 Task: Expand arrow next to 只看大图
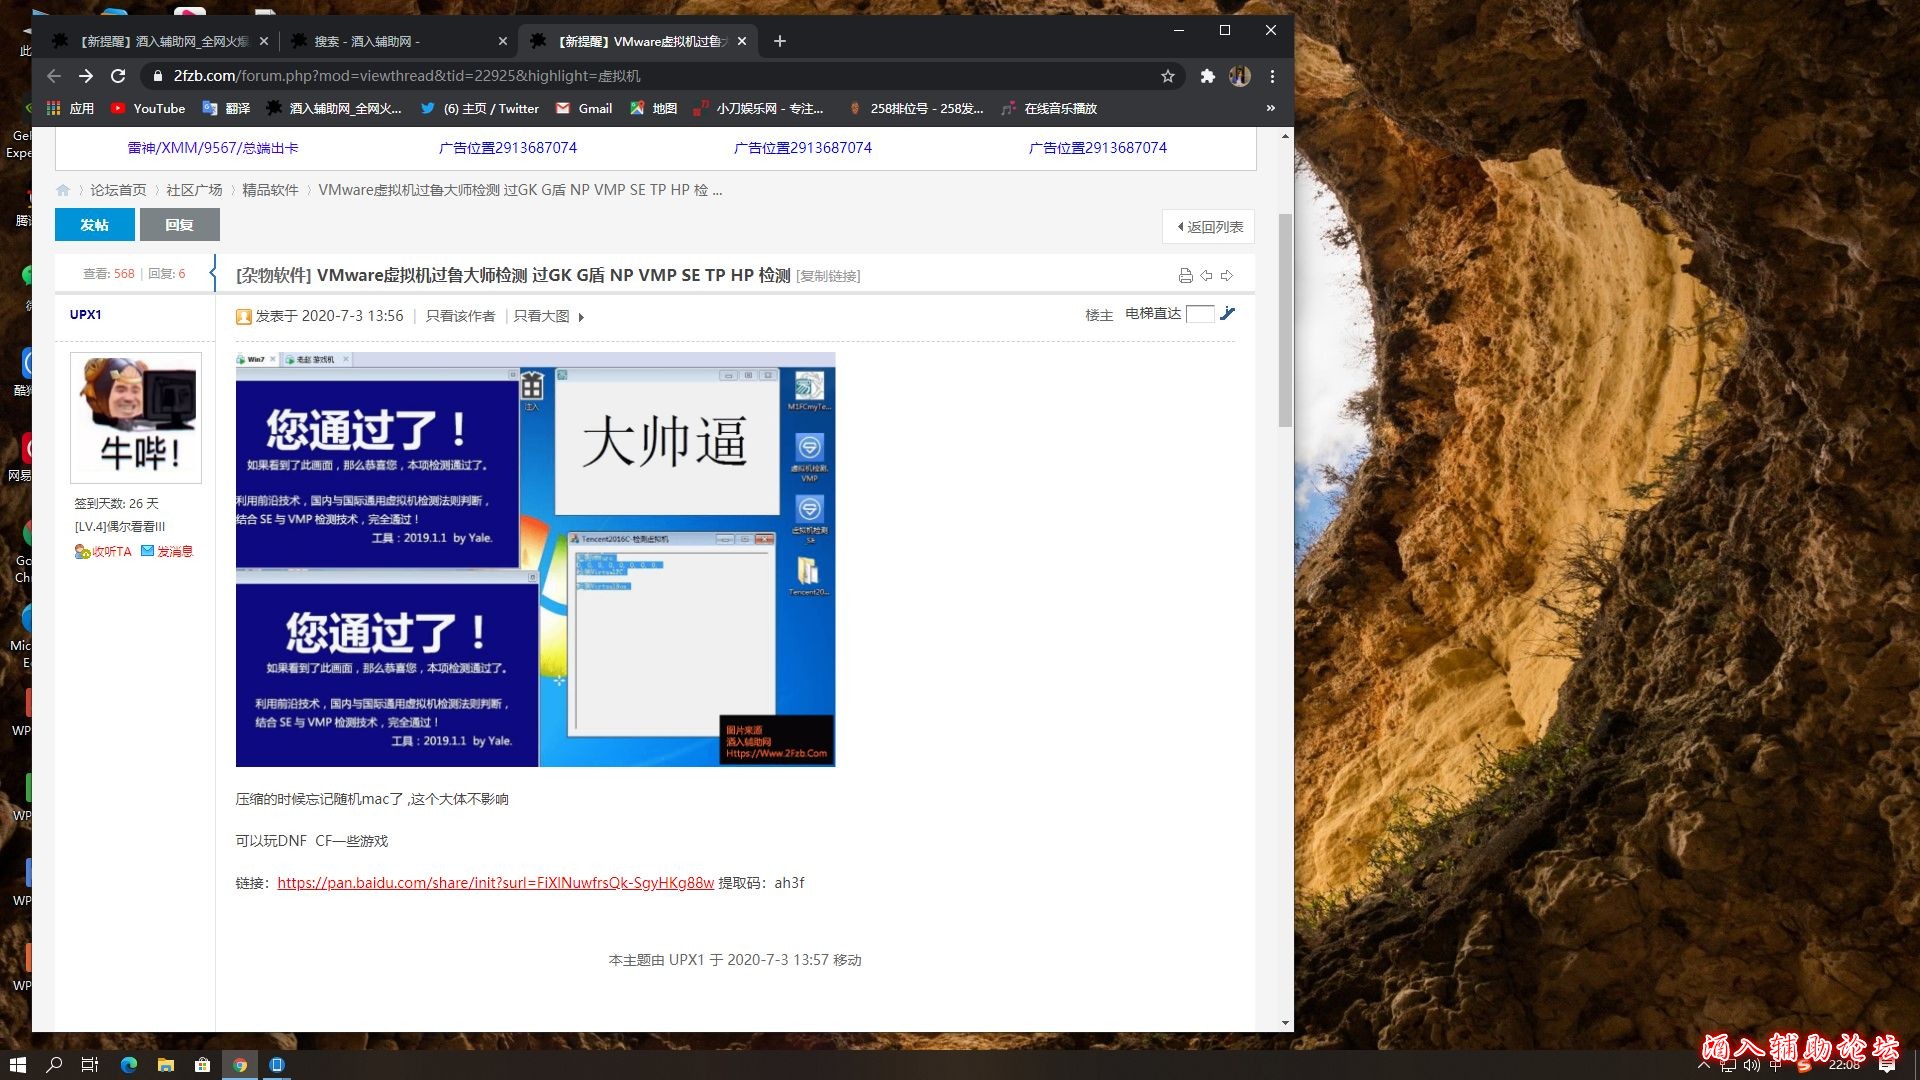(x=581, y=317)
